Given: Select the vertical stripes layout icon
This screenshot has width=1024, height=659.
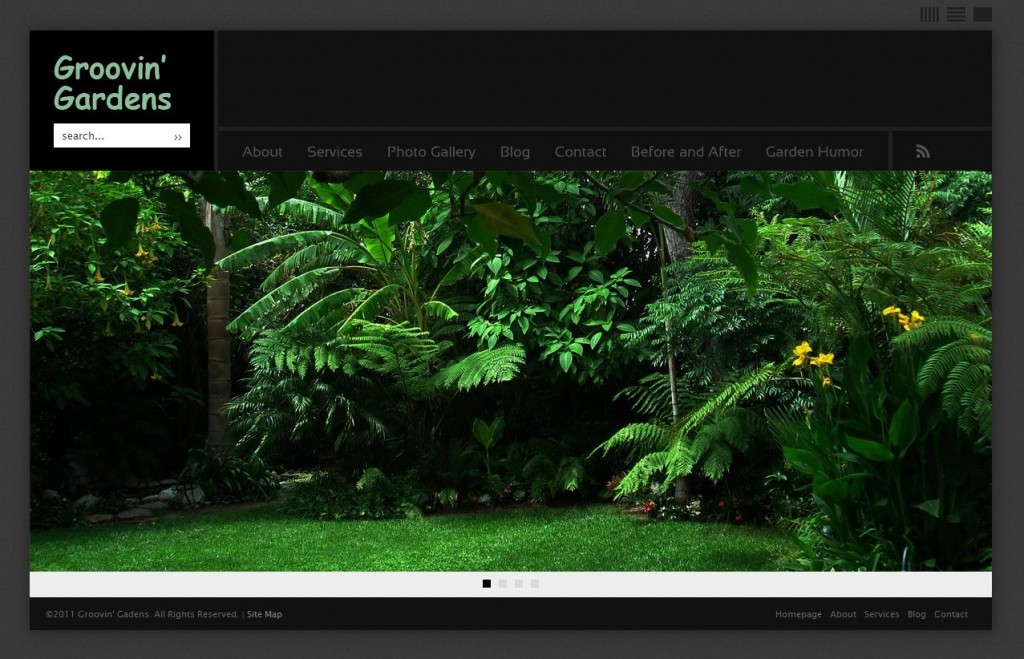Looking at the screenshot, I should point(930,14).
